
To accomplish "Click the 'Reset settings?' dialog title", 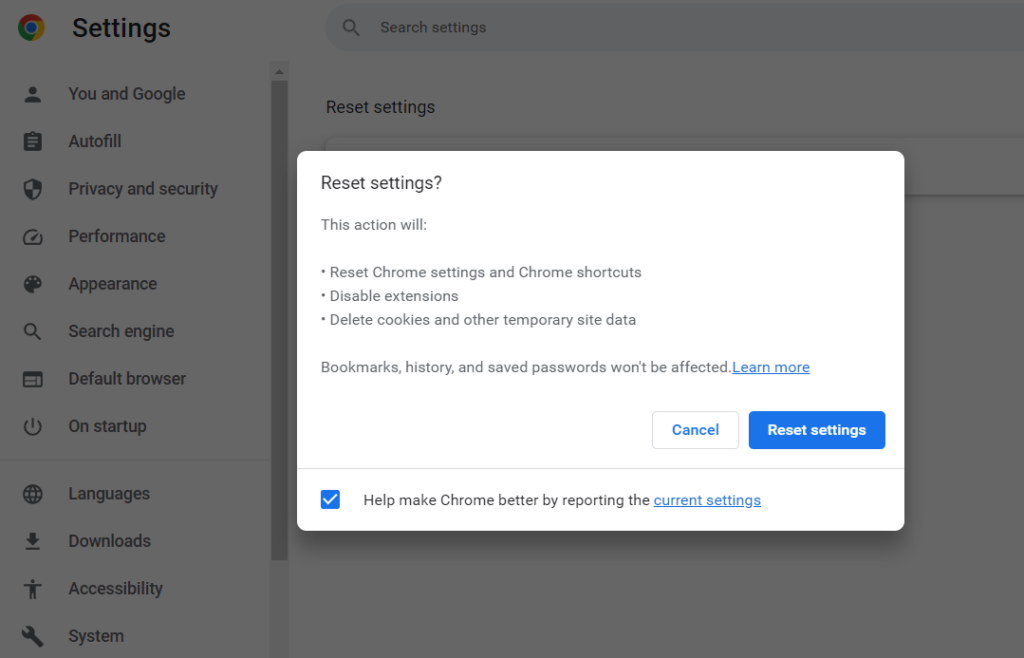I will point(381,183).
